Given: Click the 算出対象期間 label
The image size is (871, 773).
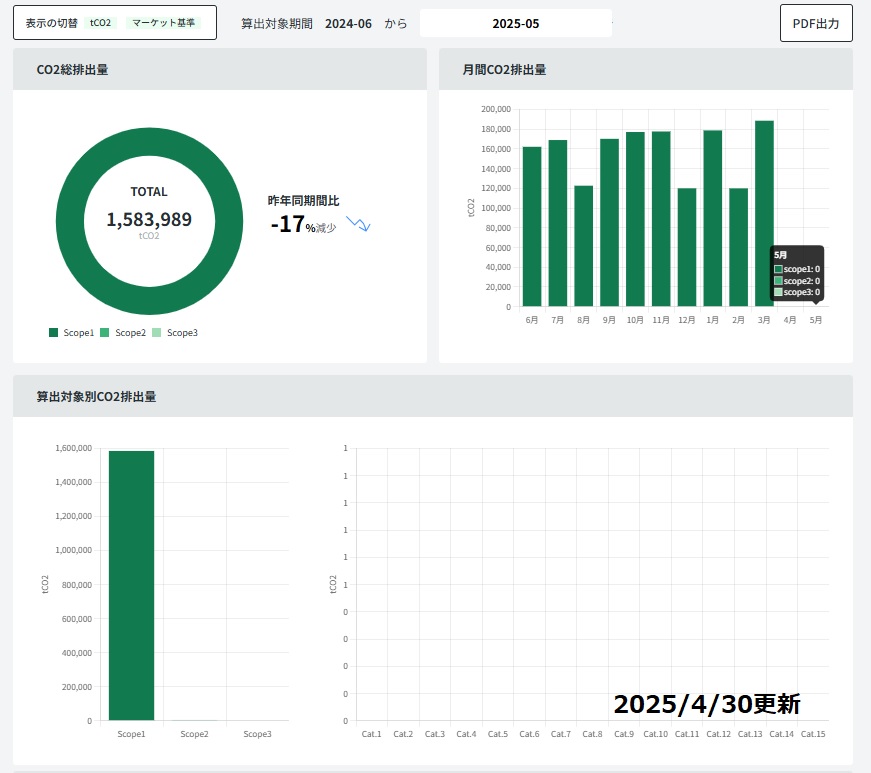Looking at the screenshot, I should tap(277, 24).
